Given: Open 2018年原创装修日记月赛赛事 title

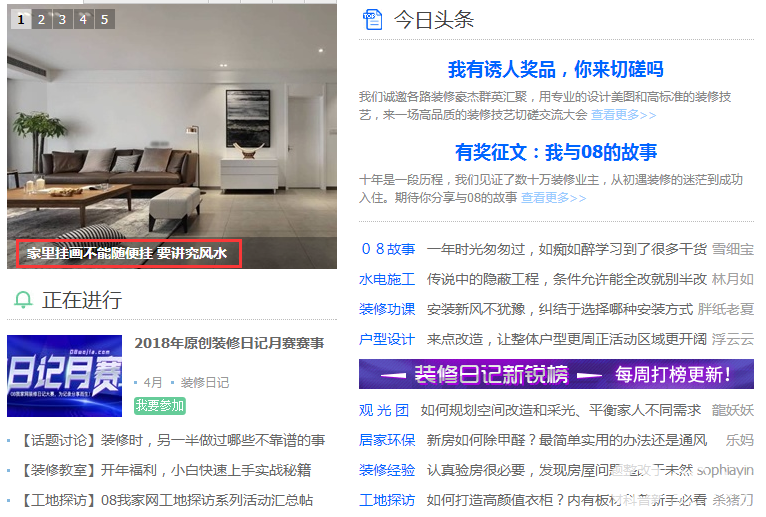Looking at the screenshot, I should [x=230, y=343].
